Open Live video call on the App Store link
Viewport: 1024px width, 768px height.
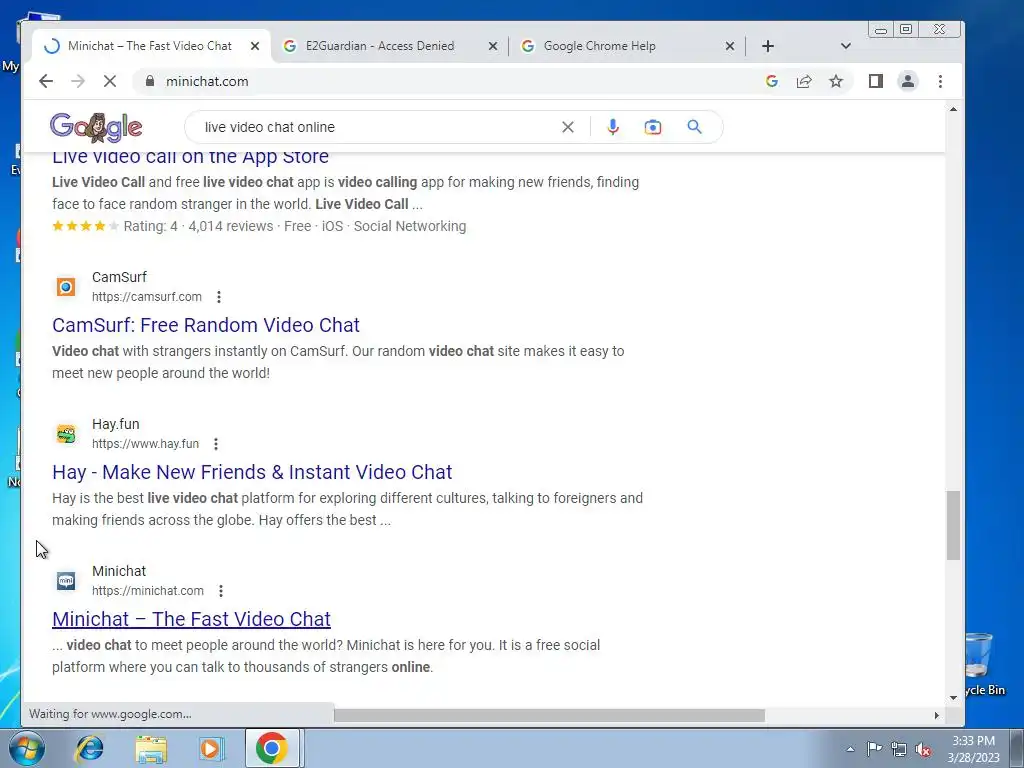(x=191, y=157)
